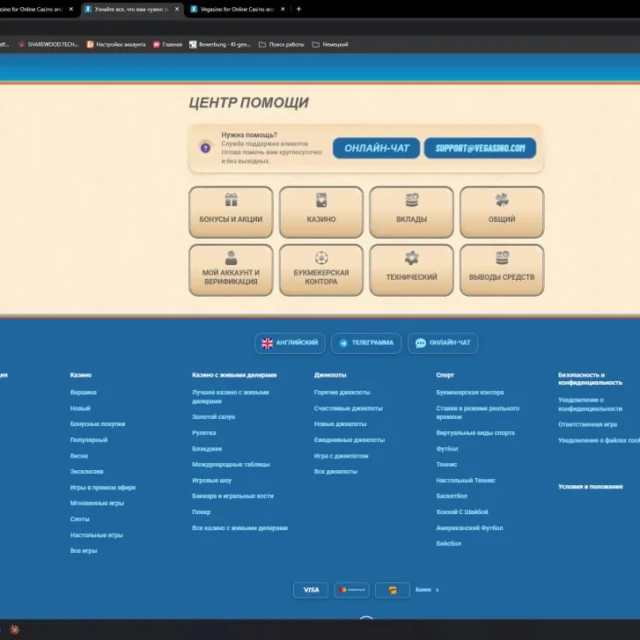
Task: Open the Немецкий bookmark folder
Action: tap(330, 44)
